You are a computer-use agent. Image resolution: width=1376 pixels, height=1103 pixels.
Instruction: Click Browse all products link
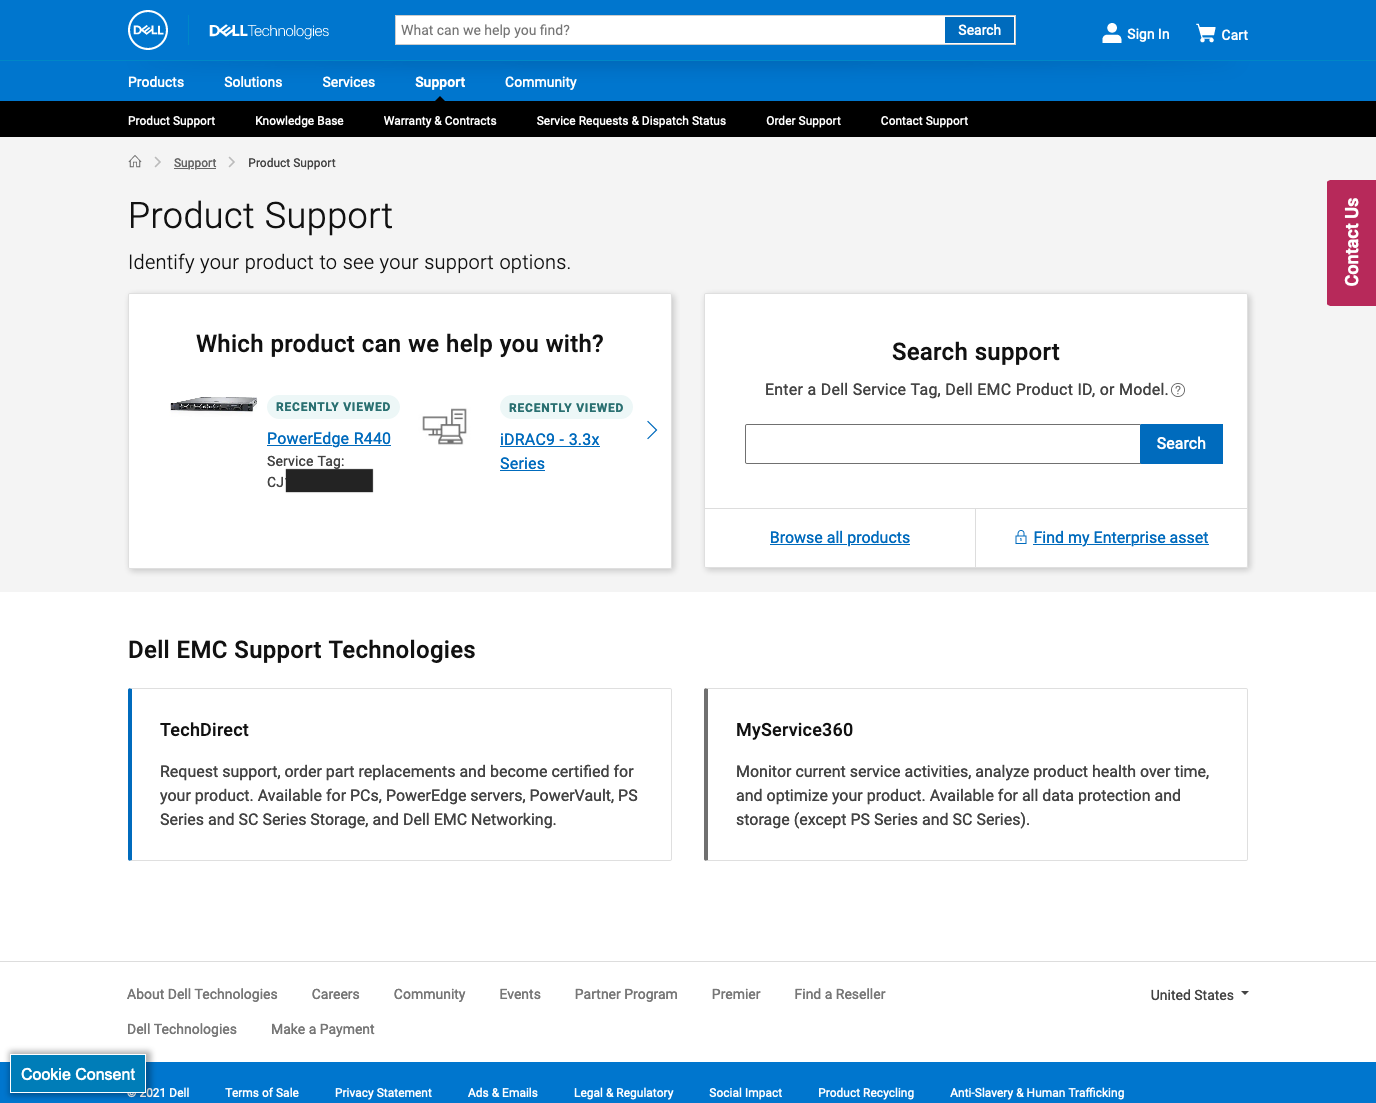(840, 537)
